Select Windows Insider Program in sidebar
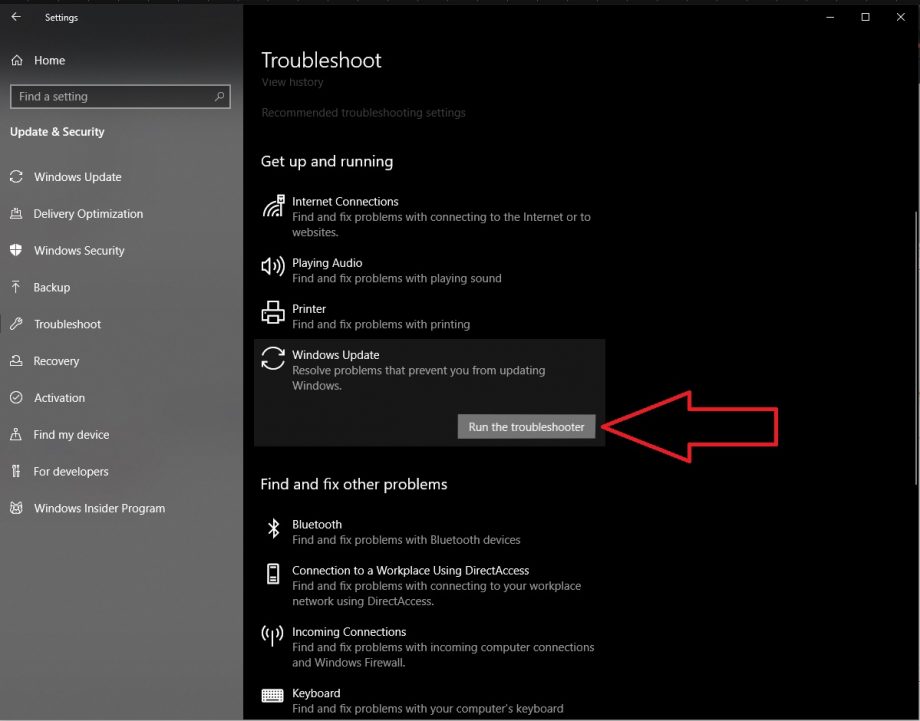The height and width of the screenshot is (721, 920). [99, 508]
